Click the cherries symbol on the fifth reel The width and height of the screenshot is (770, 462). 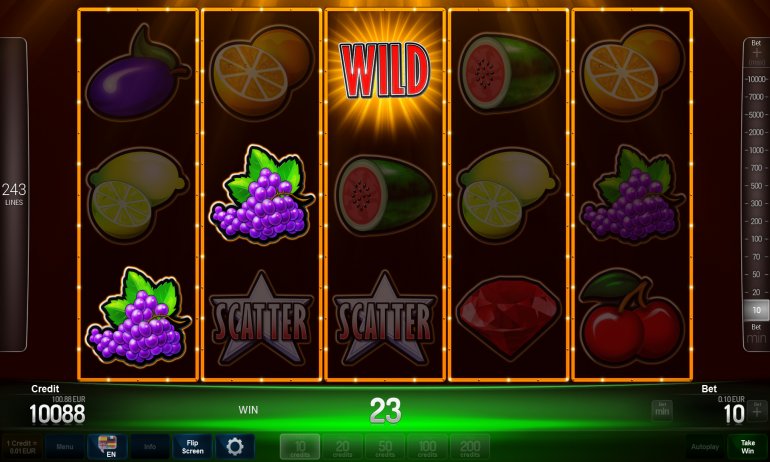(x=632, y=318)
